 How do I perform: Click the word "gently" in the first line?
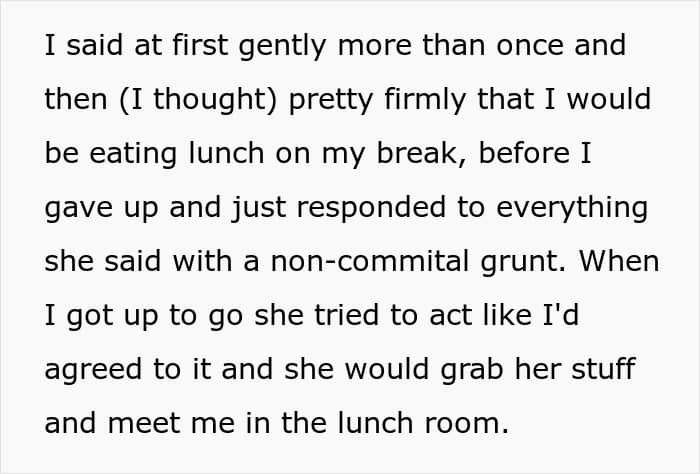point(283,46)
